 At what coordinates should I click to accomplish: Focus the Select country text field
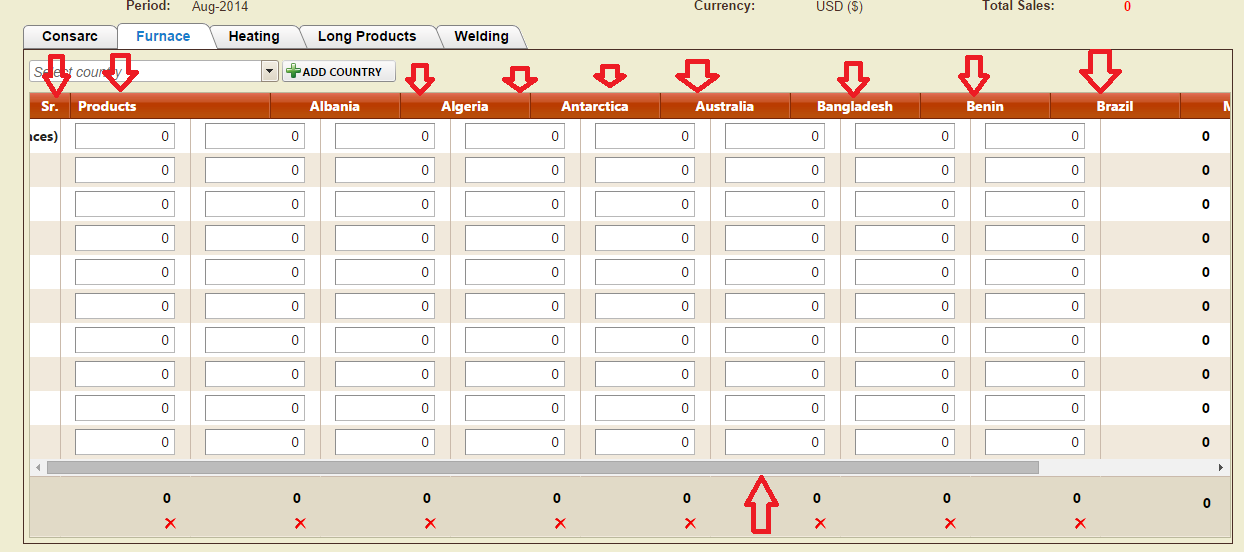coord(146,72)
